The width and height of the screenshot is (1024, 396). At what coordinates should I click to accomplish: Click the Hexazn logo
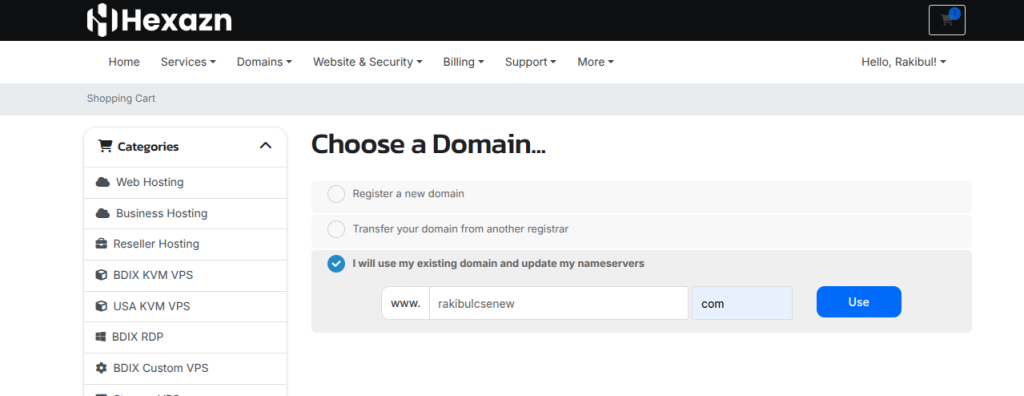pyautogui.click(x=159, y=20)
